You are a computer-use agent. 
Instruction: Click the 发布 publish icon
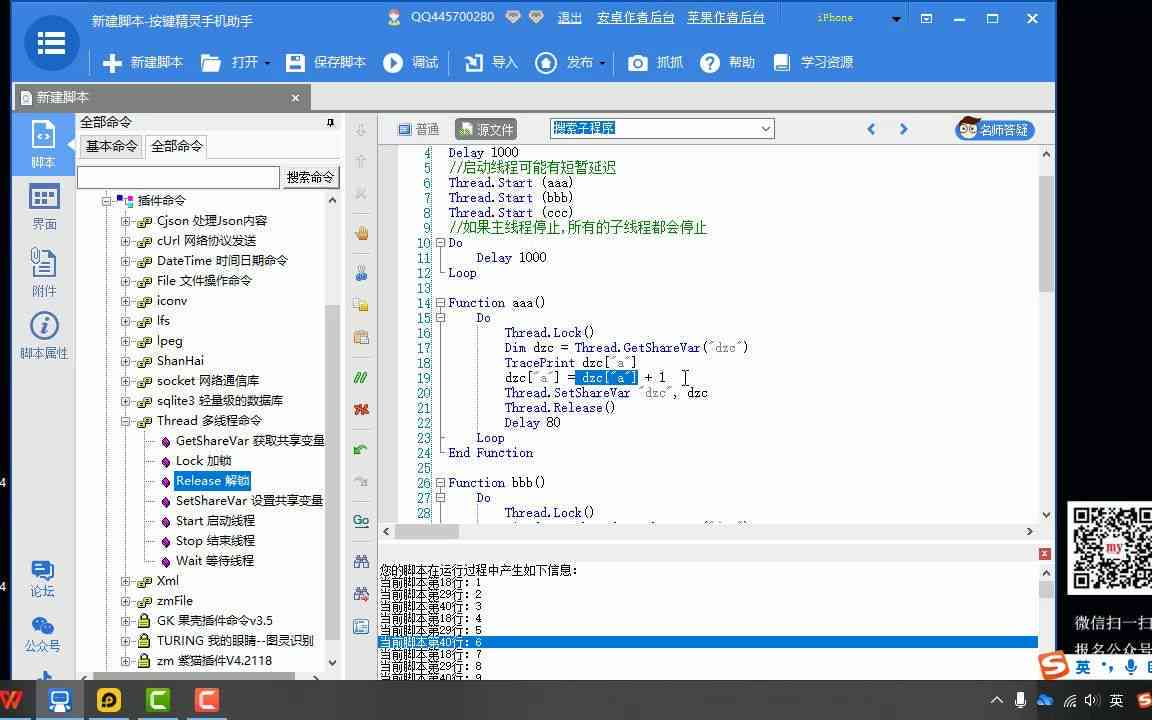(546, 62)
